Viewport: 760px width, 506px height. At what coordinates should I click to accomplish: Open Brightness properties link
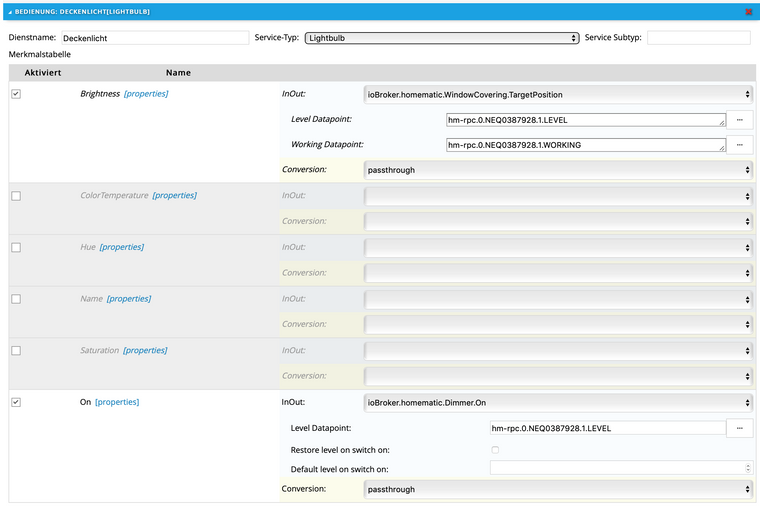pyautogui.click(x=146, y=94)
